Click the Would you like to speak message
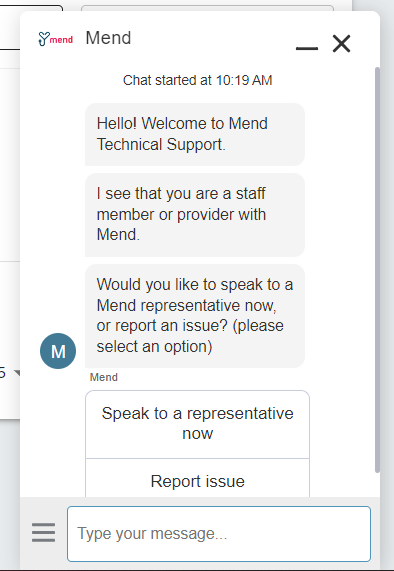Screen dimensions: 394x571 [x=195, y=316]
